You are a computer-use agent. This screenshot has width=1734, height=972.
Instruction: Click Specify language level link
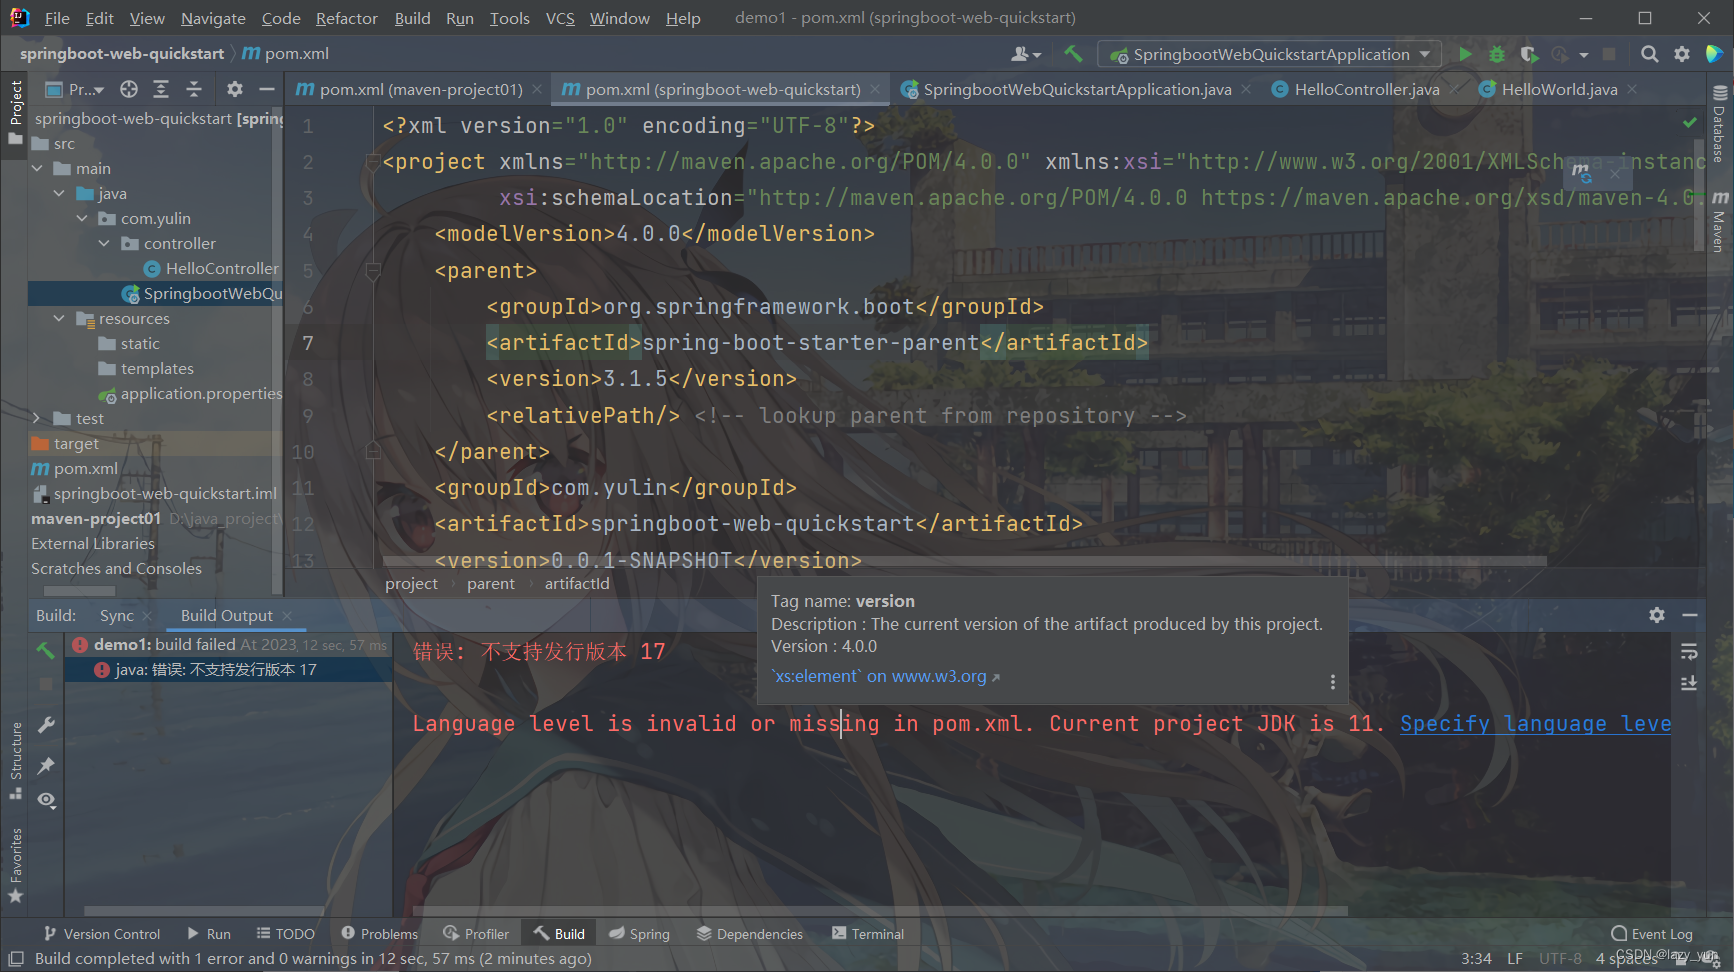point(1535,723)
